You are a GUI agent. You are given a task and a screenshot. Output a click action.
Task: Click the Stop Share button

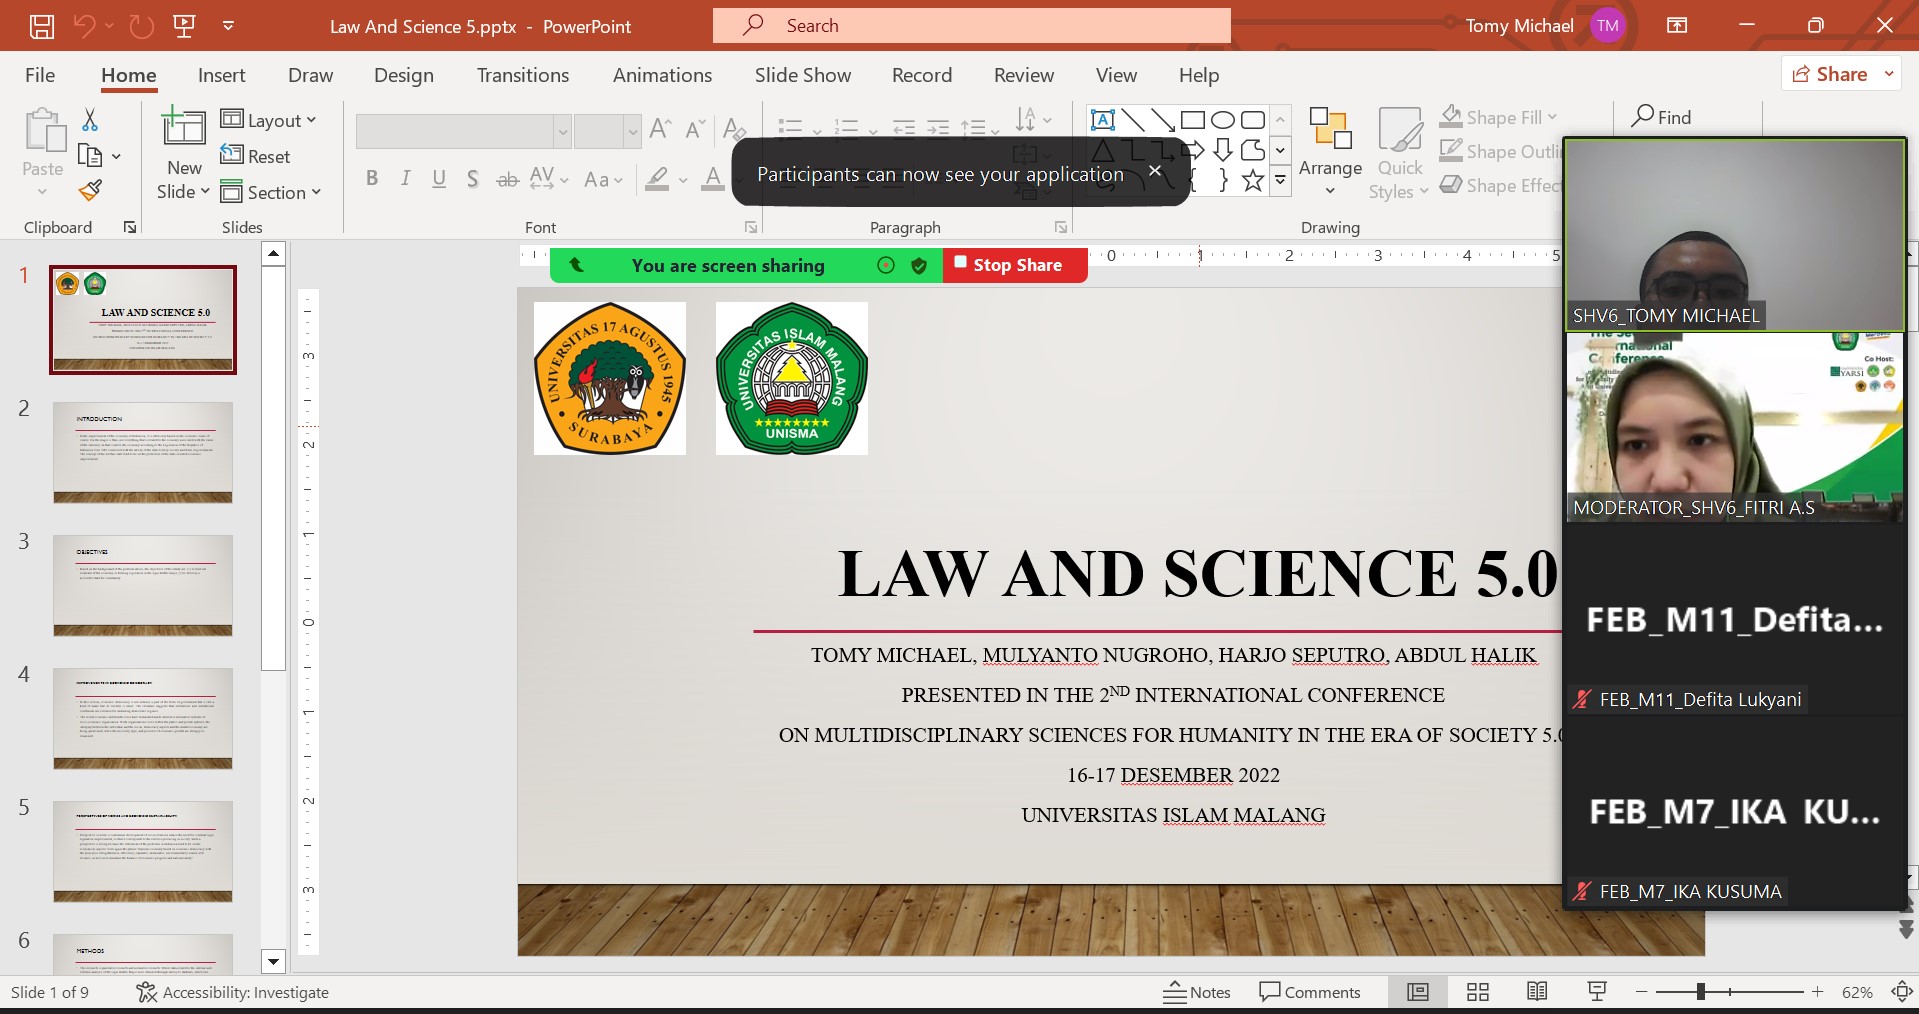[x=1014, y=265]
